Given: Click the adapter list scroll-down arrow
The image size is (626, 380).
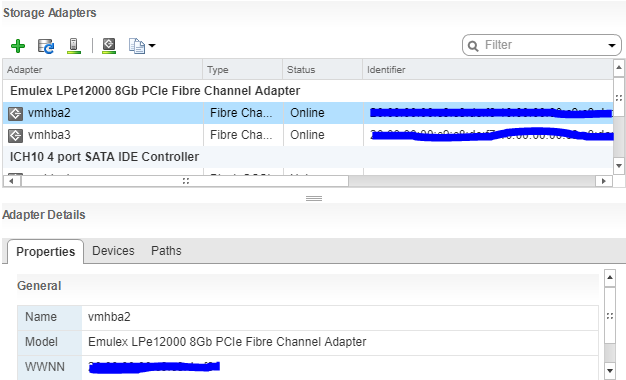Looking at the screenshot, I should click(619, 165).
